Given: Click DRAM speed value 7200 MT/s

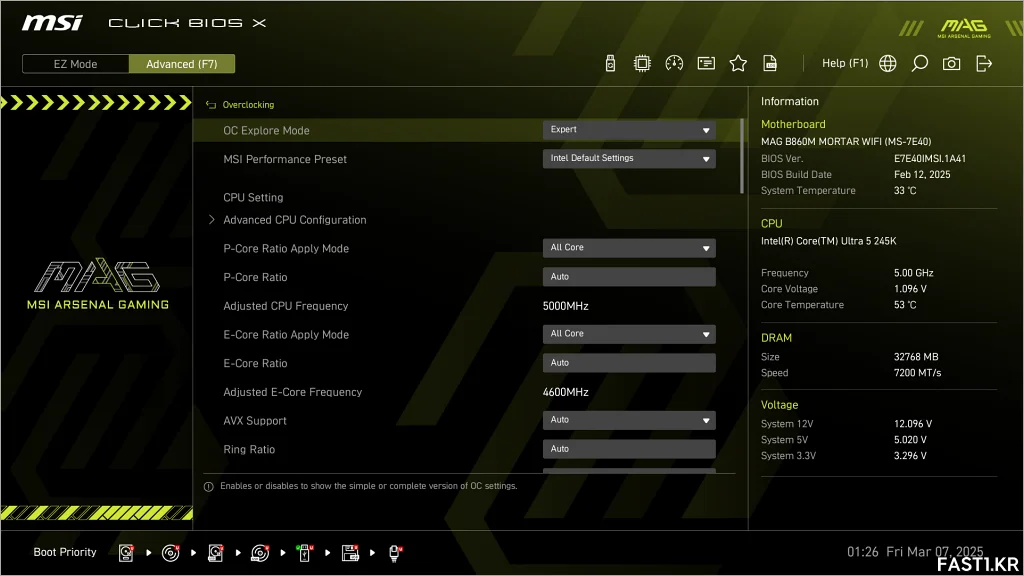Looking at the screenshot, I should 918,373.
